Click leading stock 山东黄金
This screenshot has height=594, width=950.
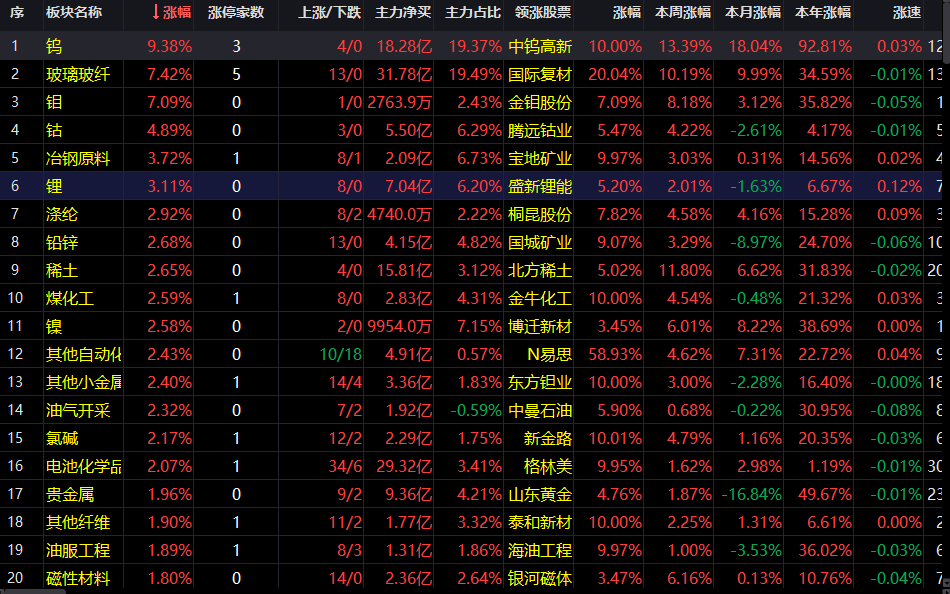point(540,494)
